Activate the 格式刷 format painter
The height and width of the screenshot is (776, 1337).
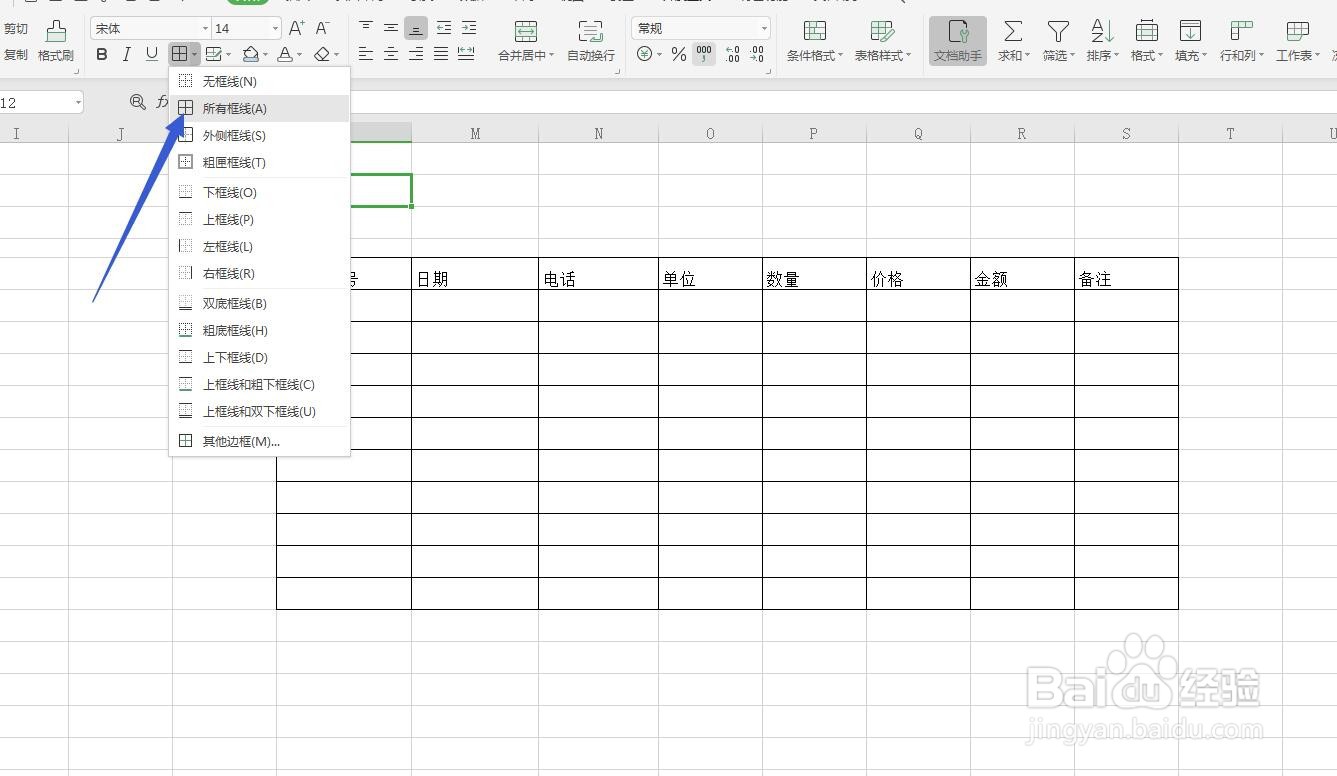[x=55, y=40]
